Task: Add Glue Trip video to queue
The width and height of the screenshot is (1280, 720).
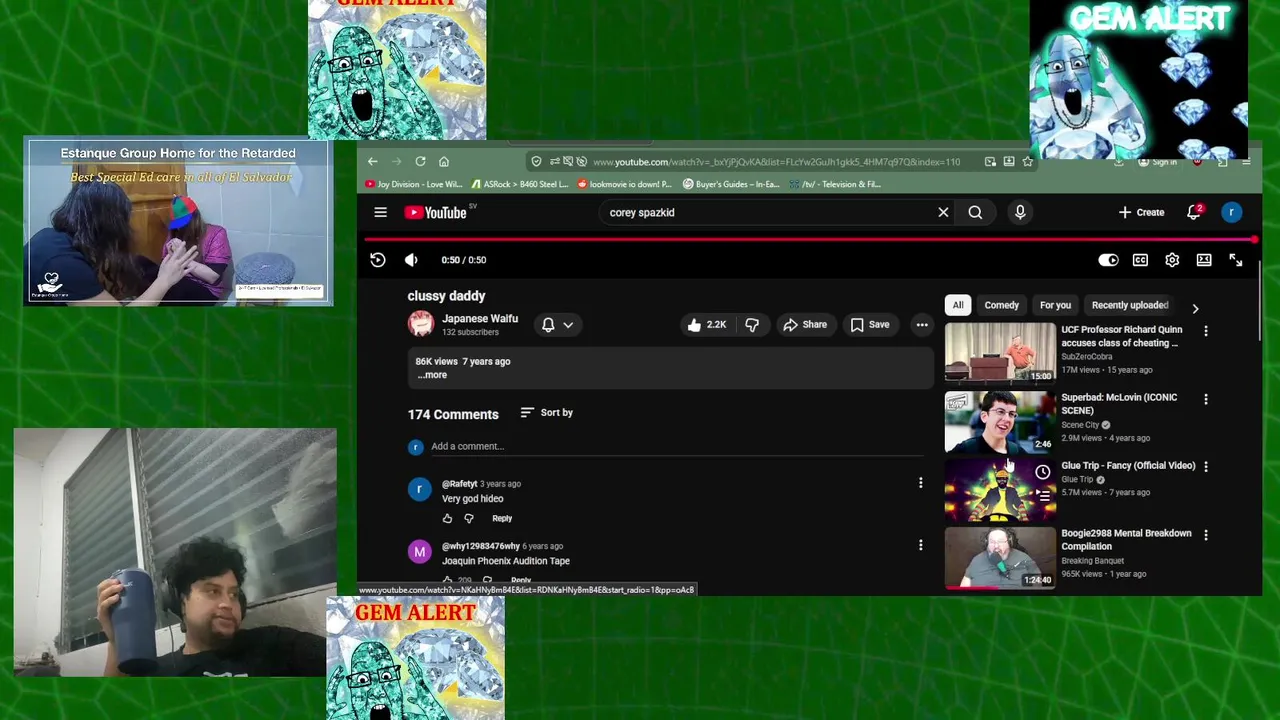Action: 1043,495
